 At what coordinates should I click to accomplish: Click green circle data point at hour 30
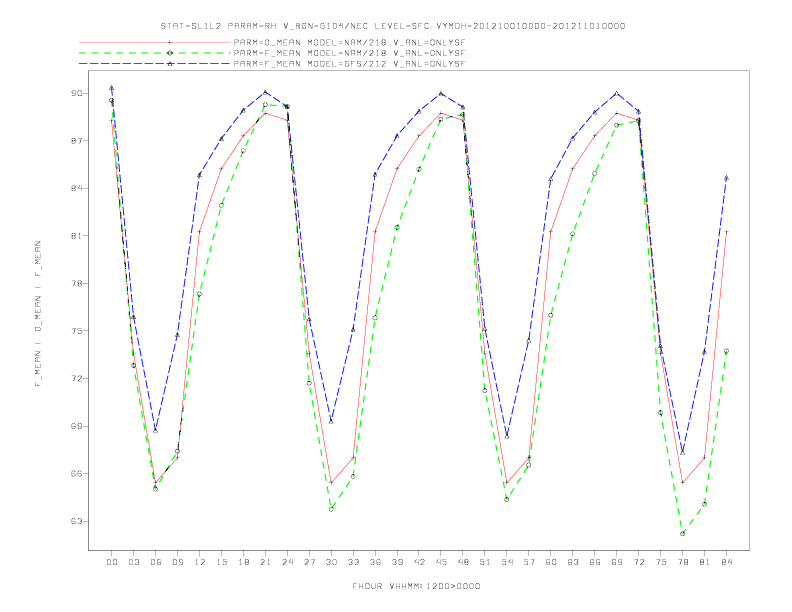pos(331,509)
